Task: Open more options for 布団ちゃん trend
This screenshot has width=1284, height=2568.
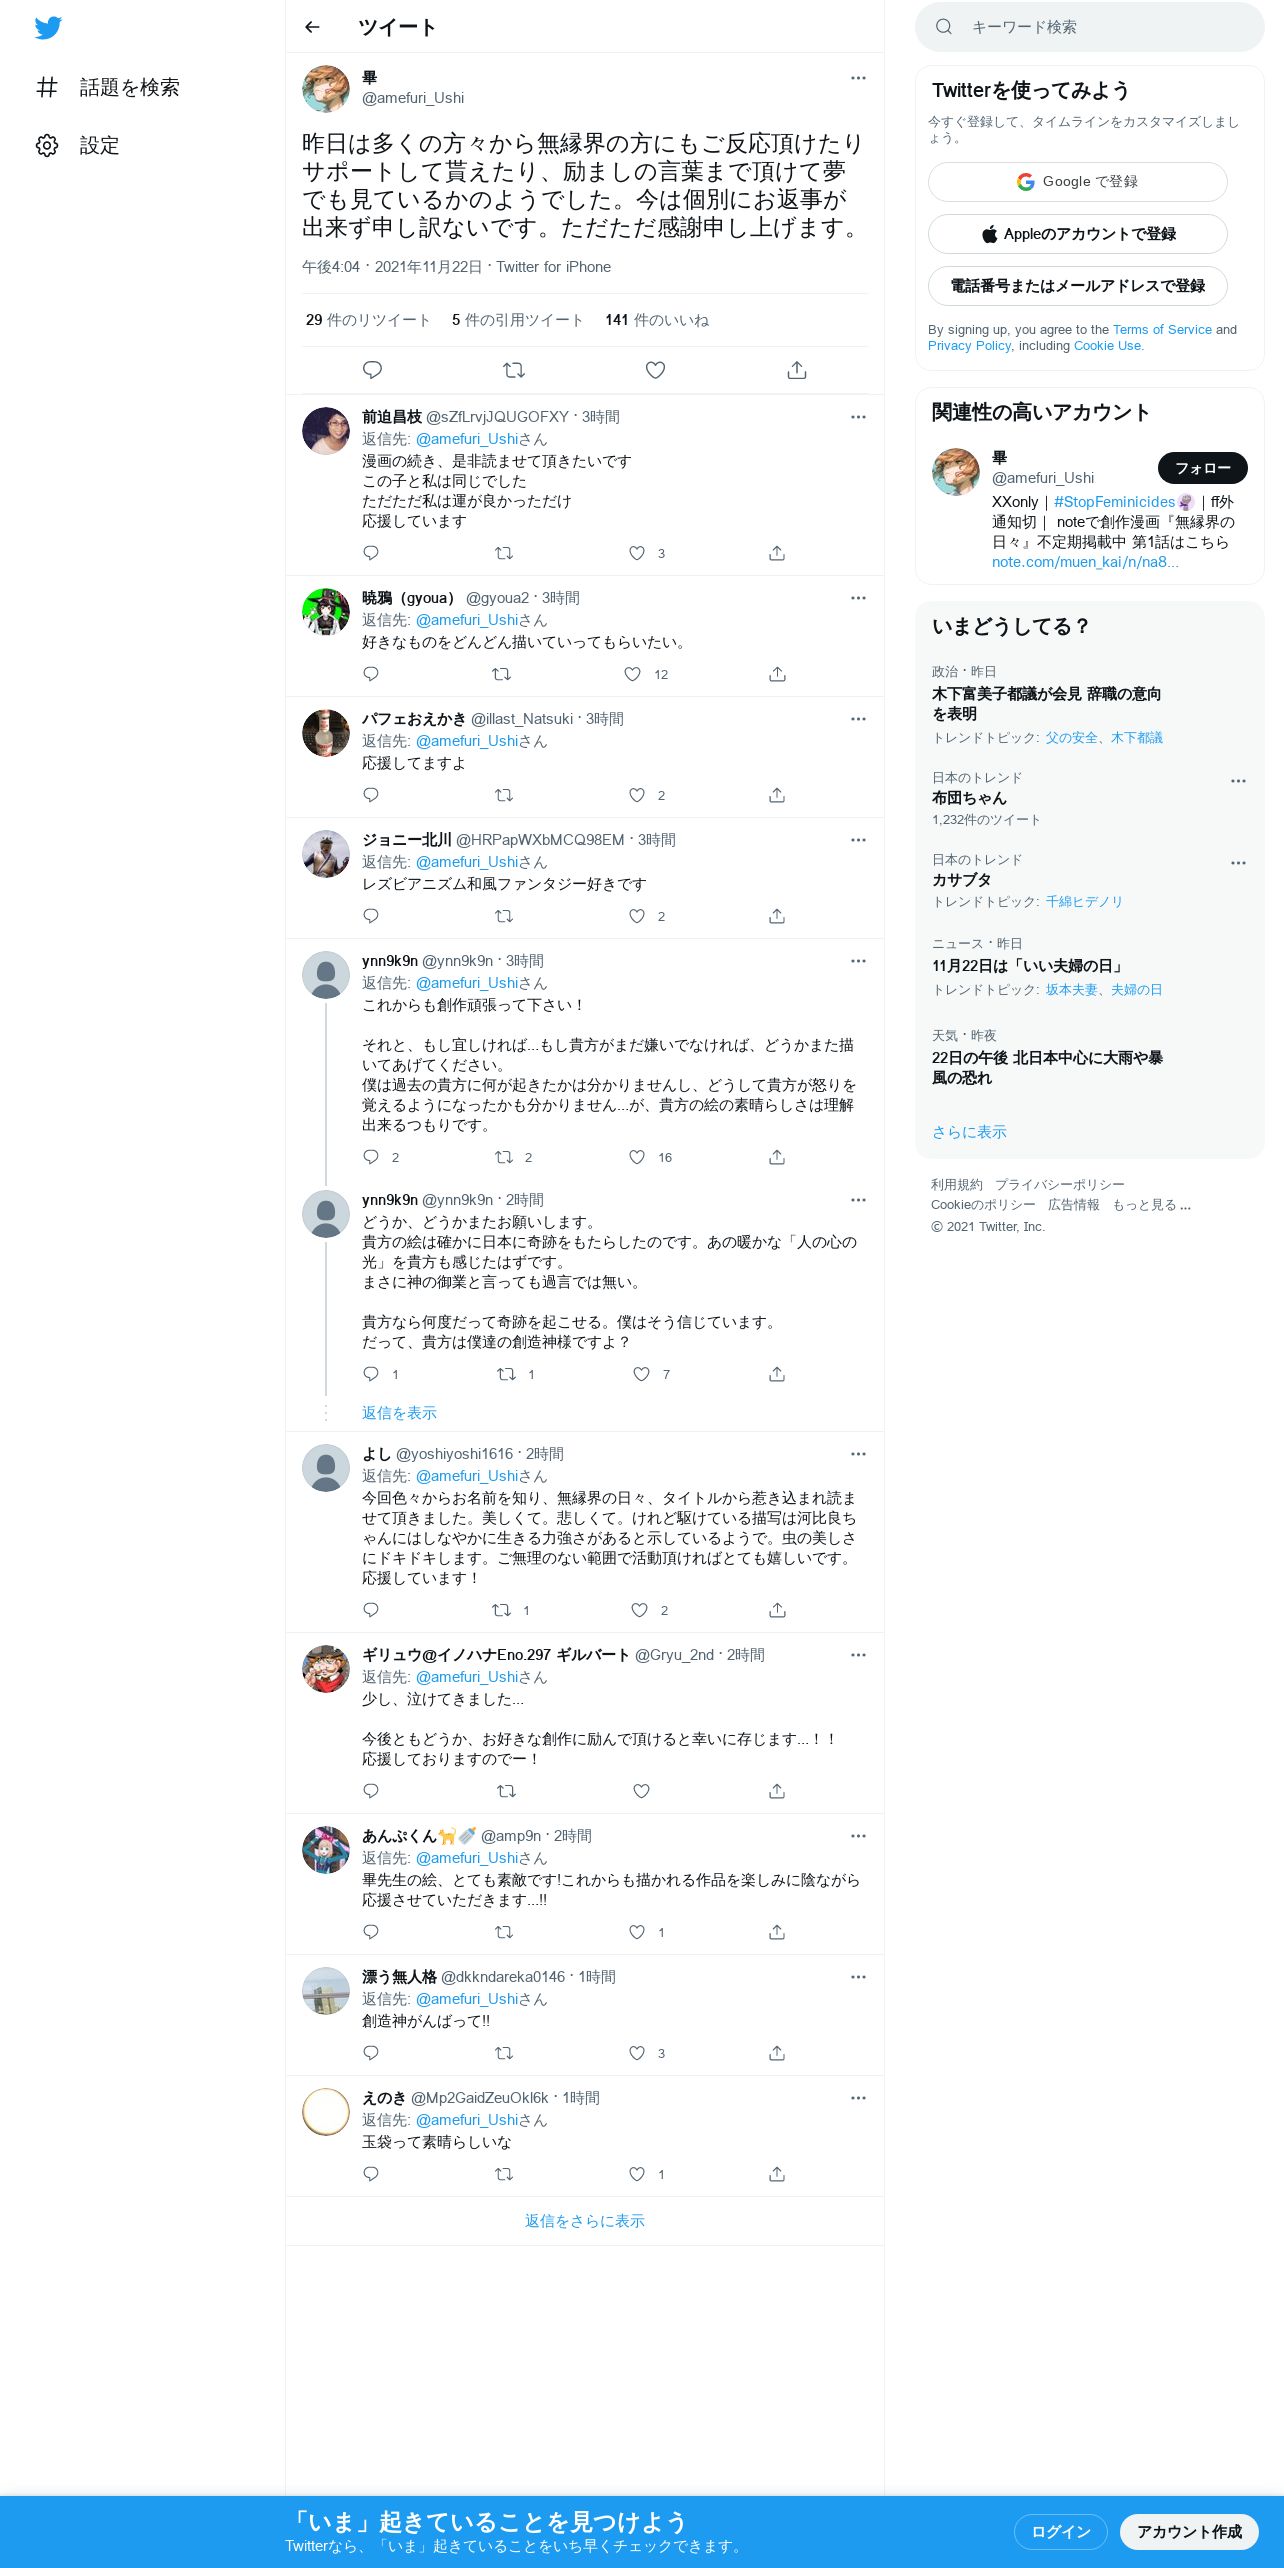Action: coord(1238,781)
